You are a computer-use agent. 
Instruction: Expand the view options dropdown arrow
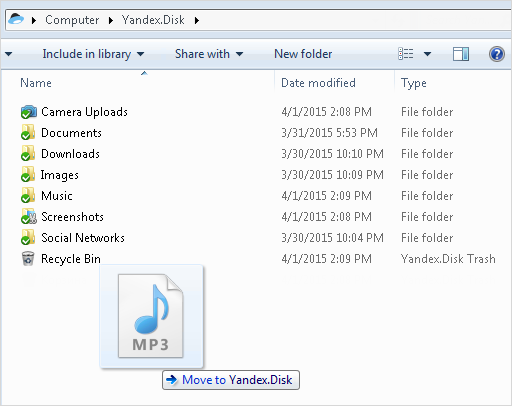click(x=427, y=54)
